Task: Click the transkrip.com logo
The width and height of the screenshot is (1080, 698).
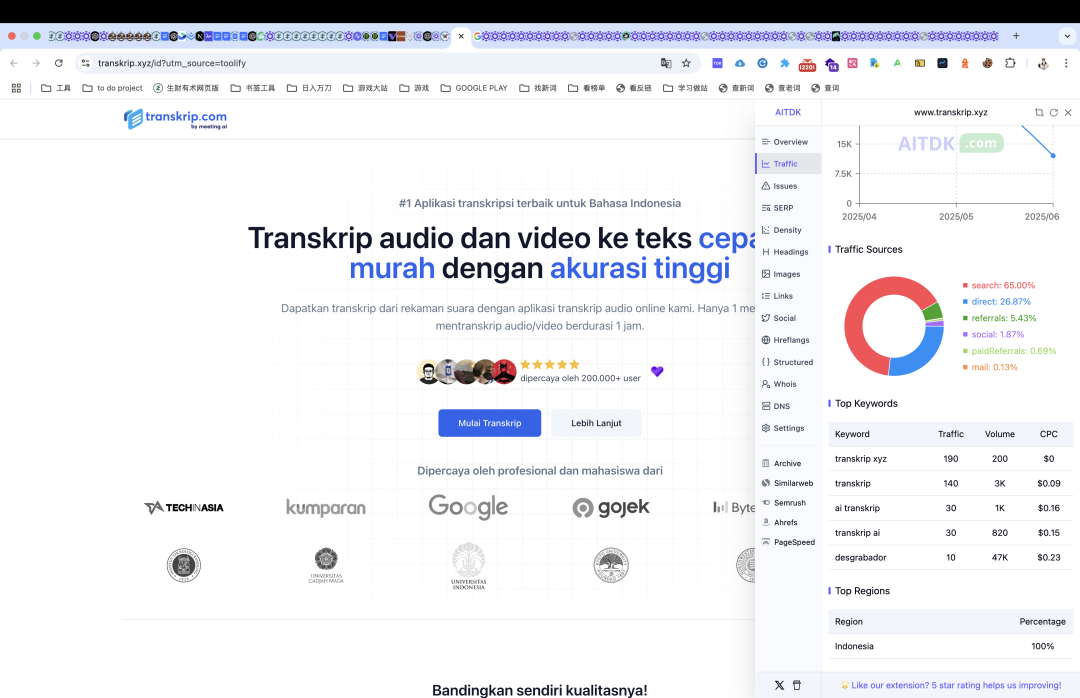Action: [176, 119]
